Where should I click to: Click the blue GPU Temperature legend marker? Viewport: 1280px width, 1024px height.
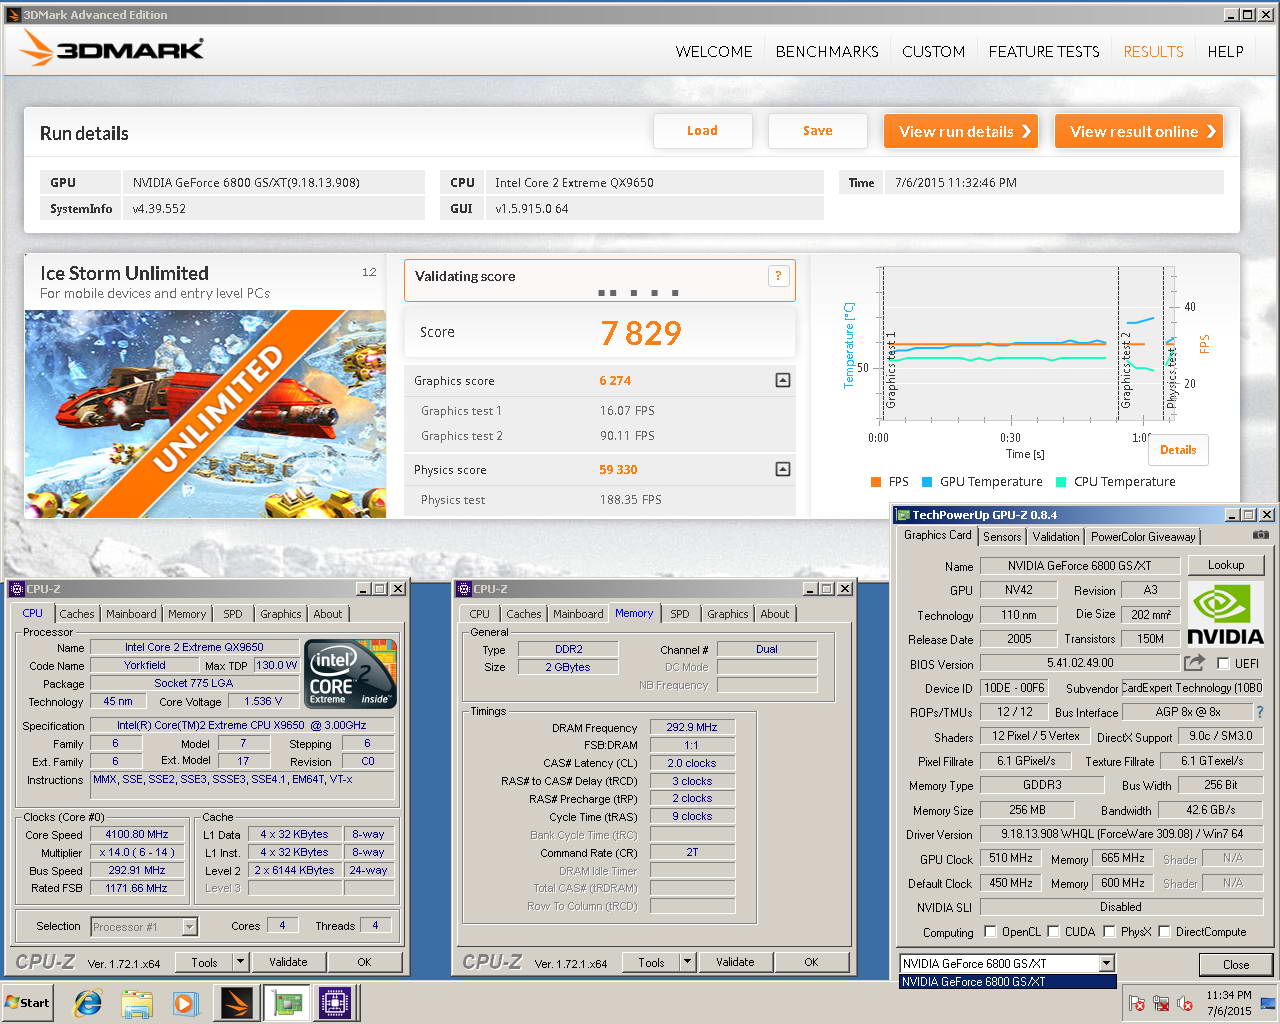[x=927, y=482]
